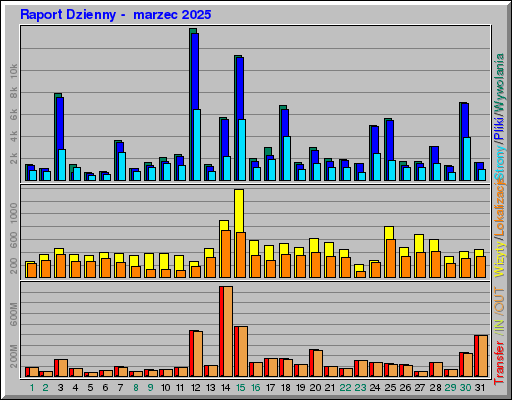Viewport: 512px width, 400px height.
Task: Click the cyan pages bar for day 3
Action: tap(62, 165)
